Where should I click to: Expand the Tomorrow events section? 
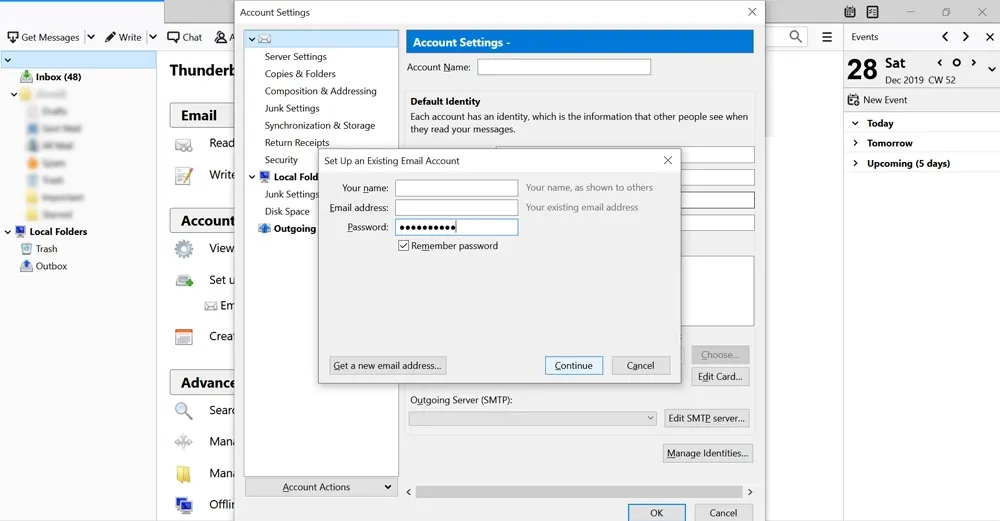pyautogui.click(x=855, y=143)
